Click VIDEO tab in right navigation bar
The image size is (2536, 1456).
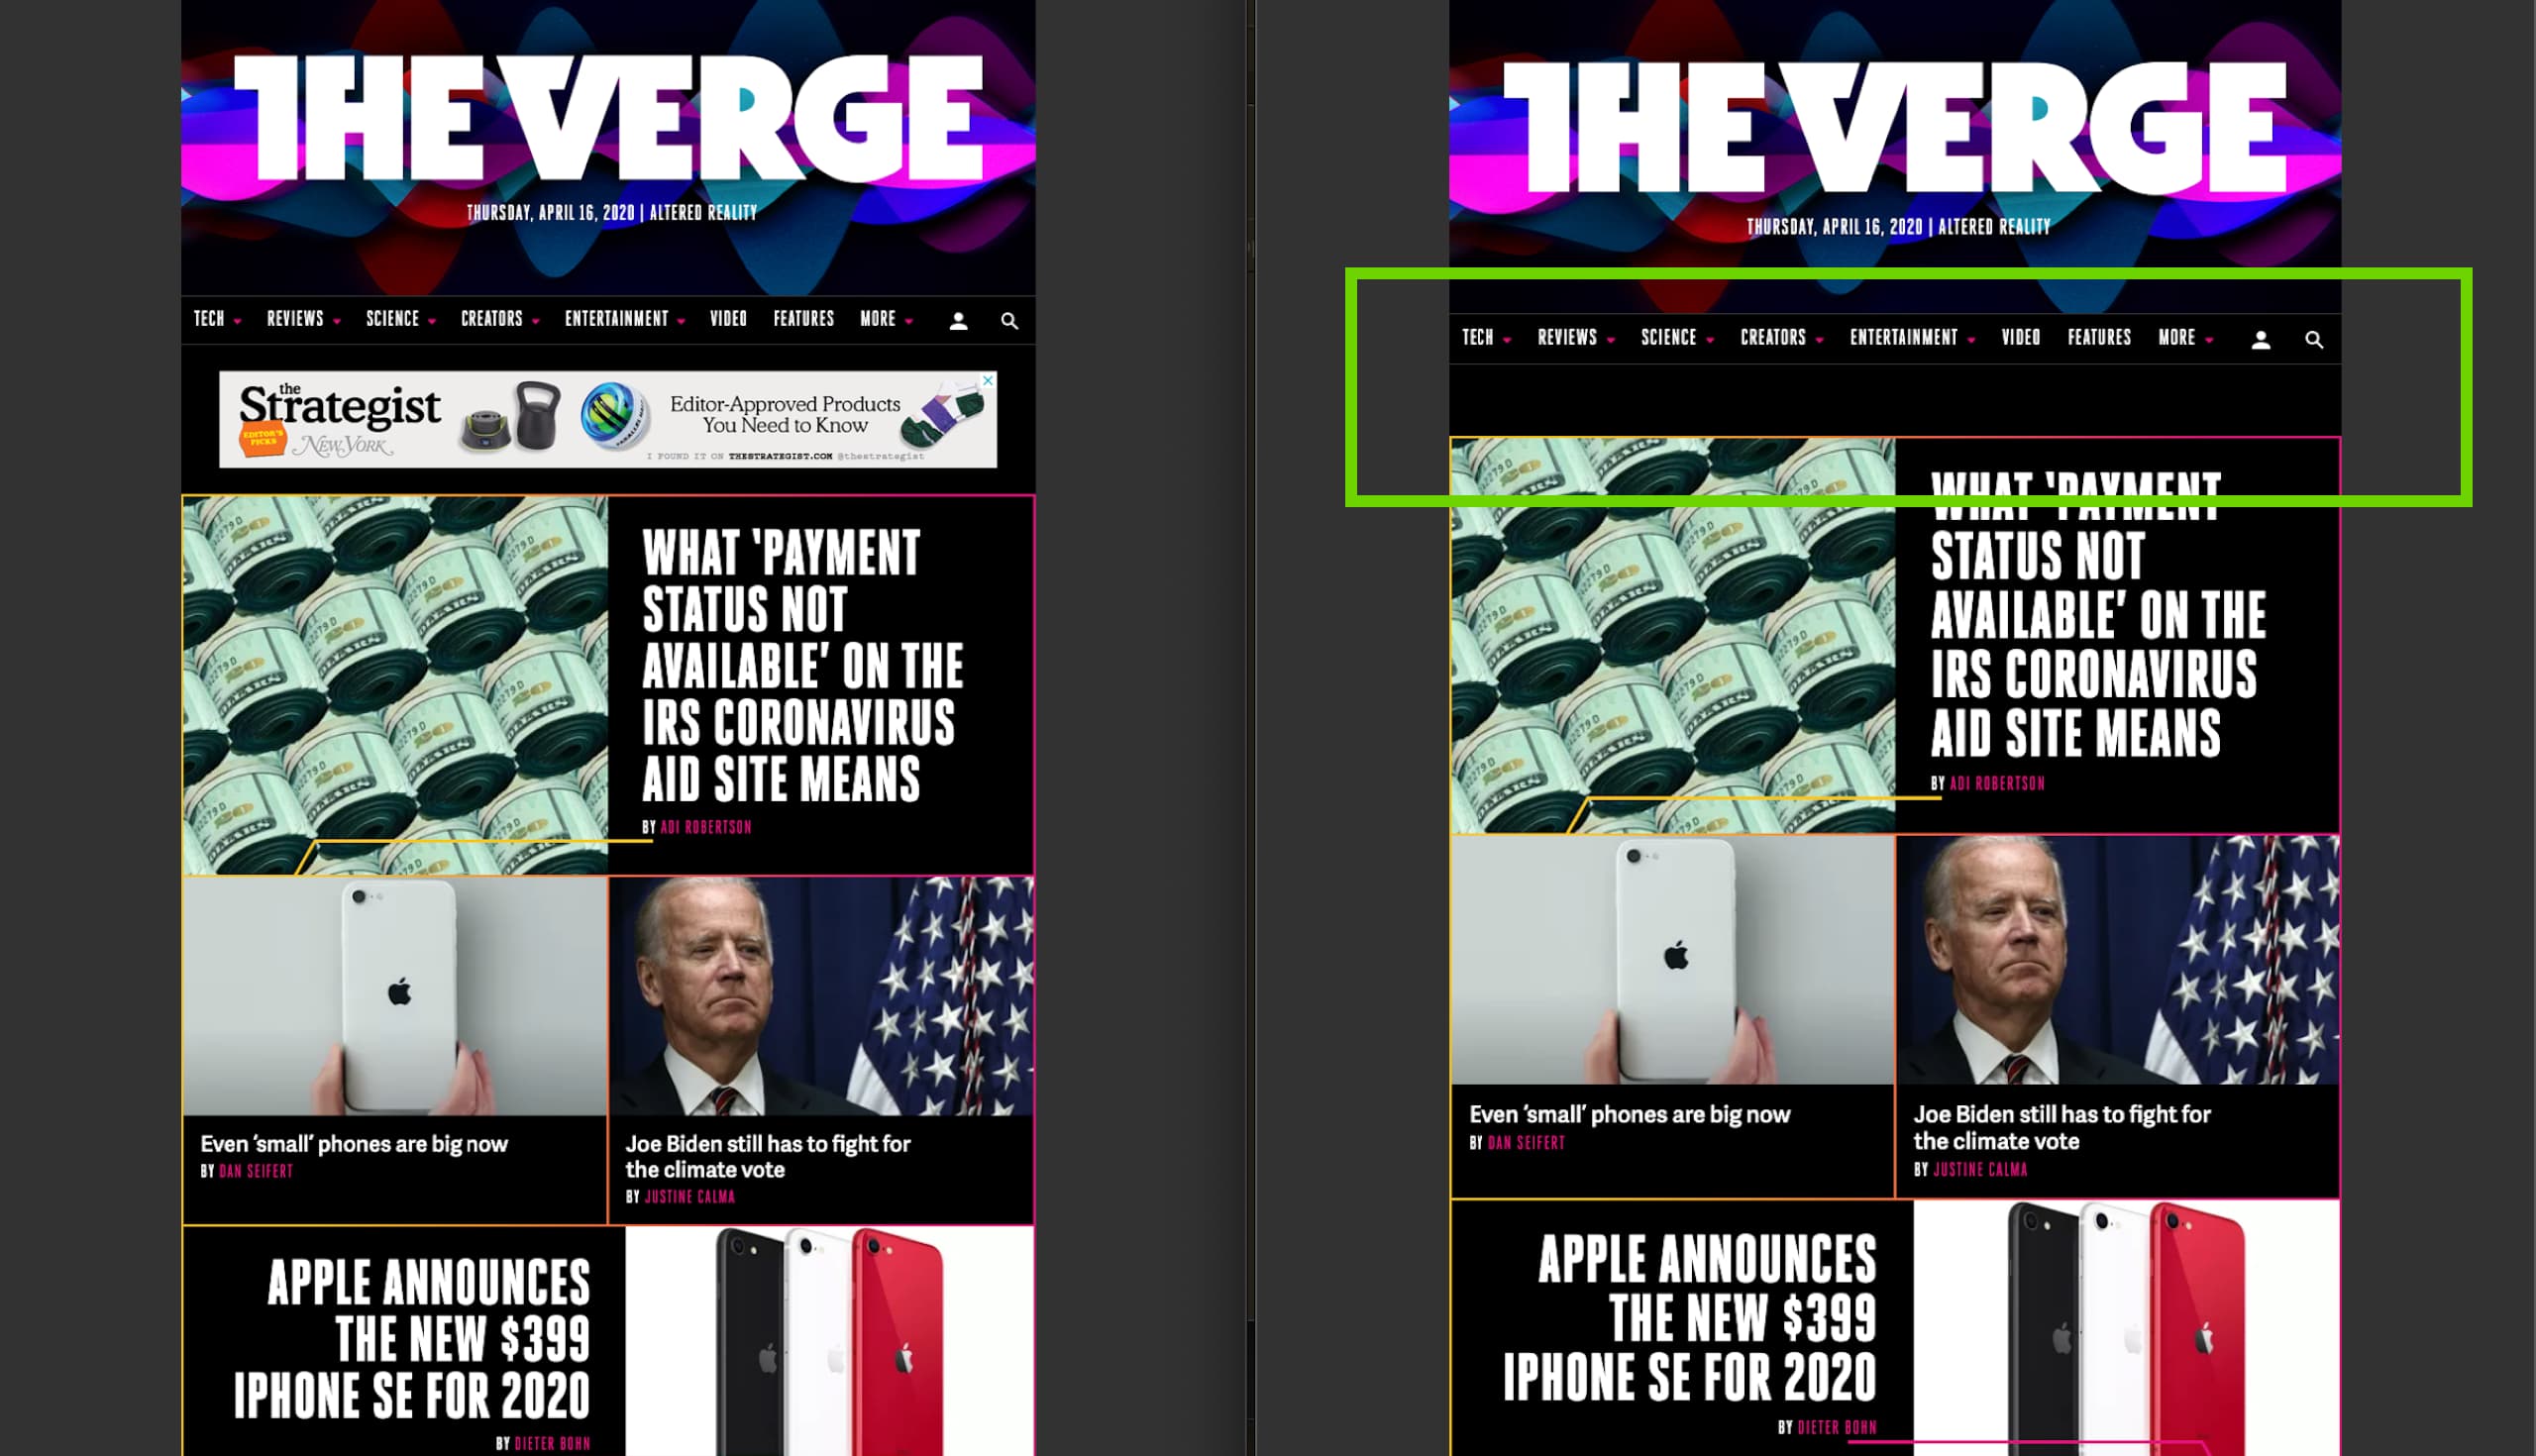coord(2017,338)
